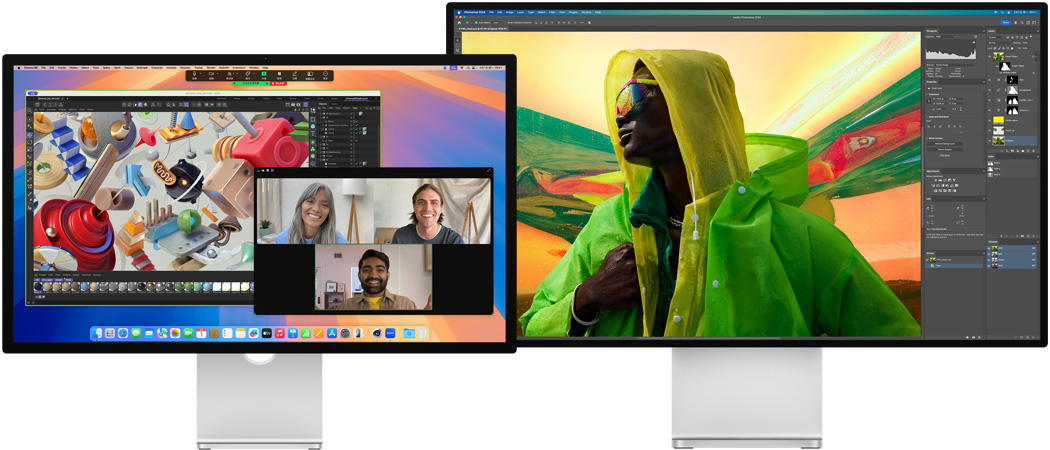Image resolution: width=1050 pixels, height=450 pixels.
Task: Open the Trash in the Dock
Action: tap(423, 333)
